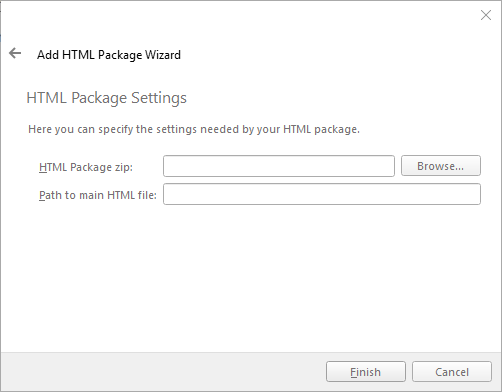Image resolution: width=502 pixels, height=392 pixels.
Task: Focus the Path to main HTML file field
Action: point(322,194)
